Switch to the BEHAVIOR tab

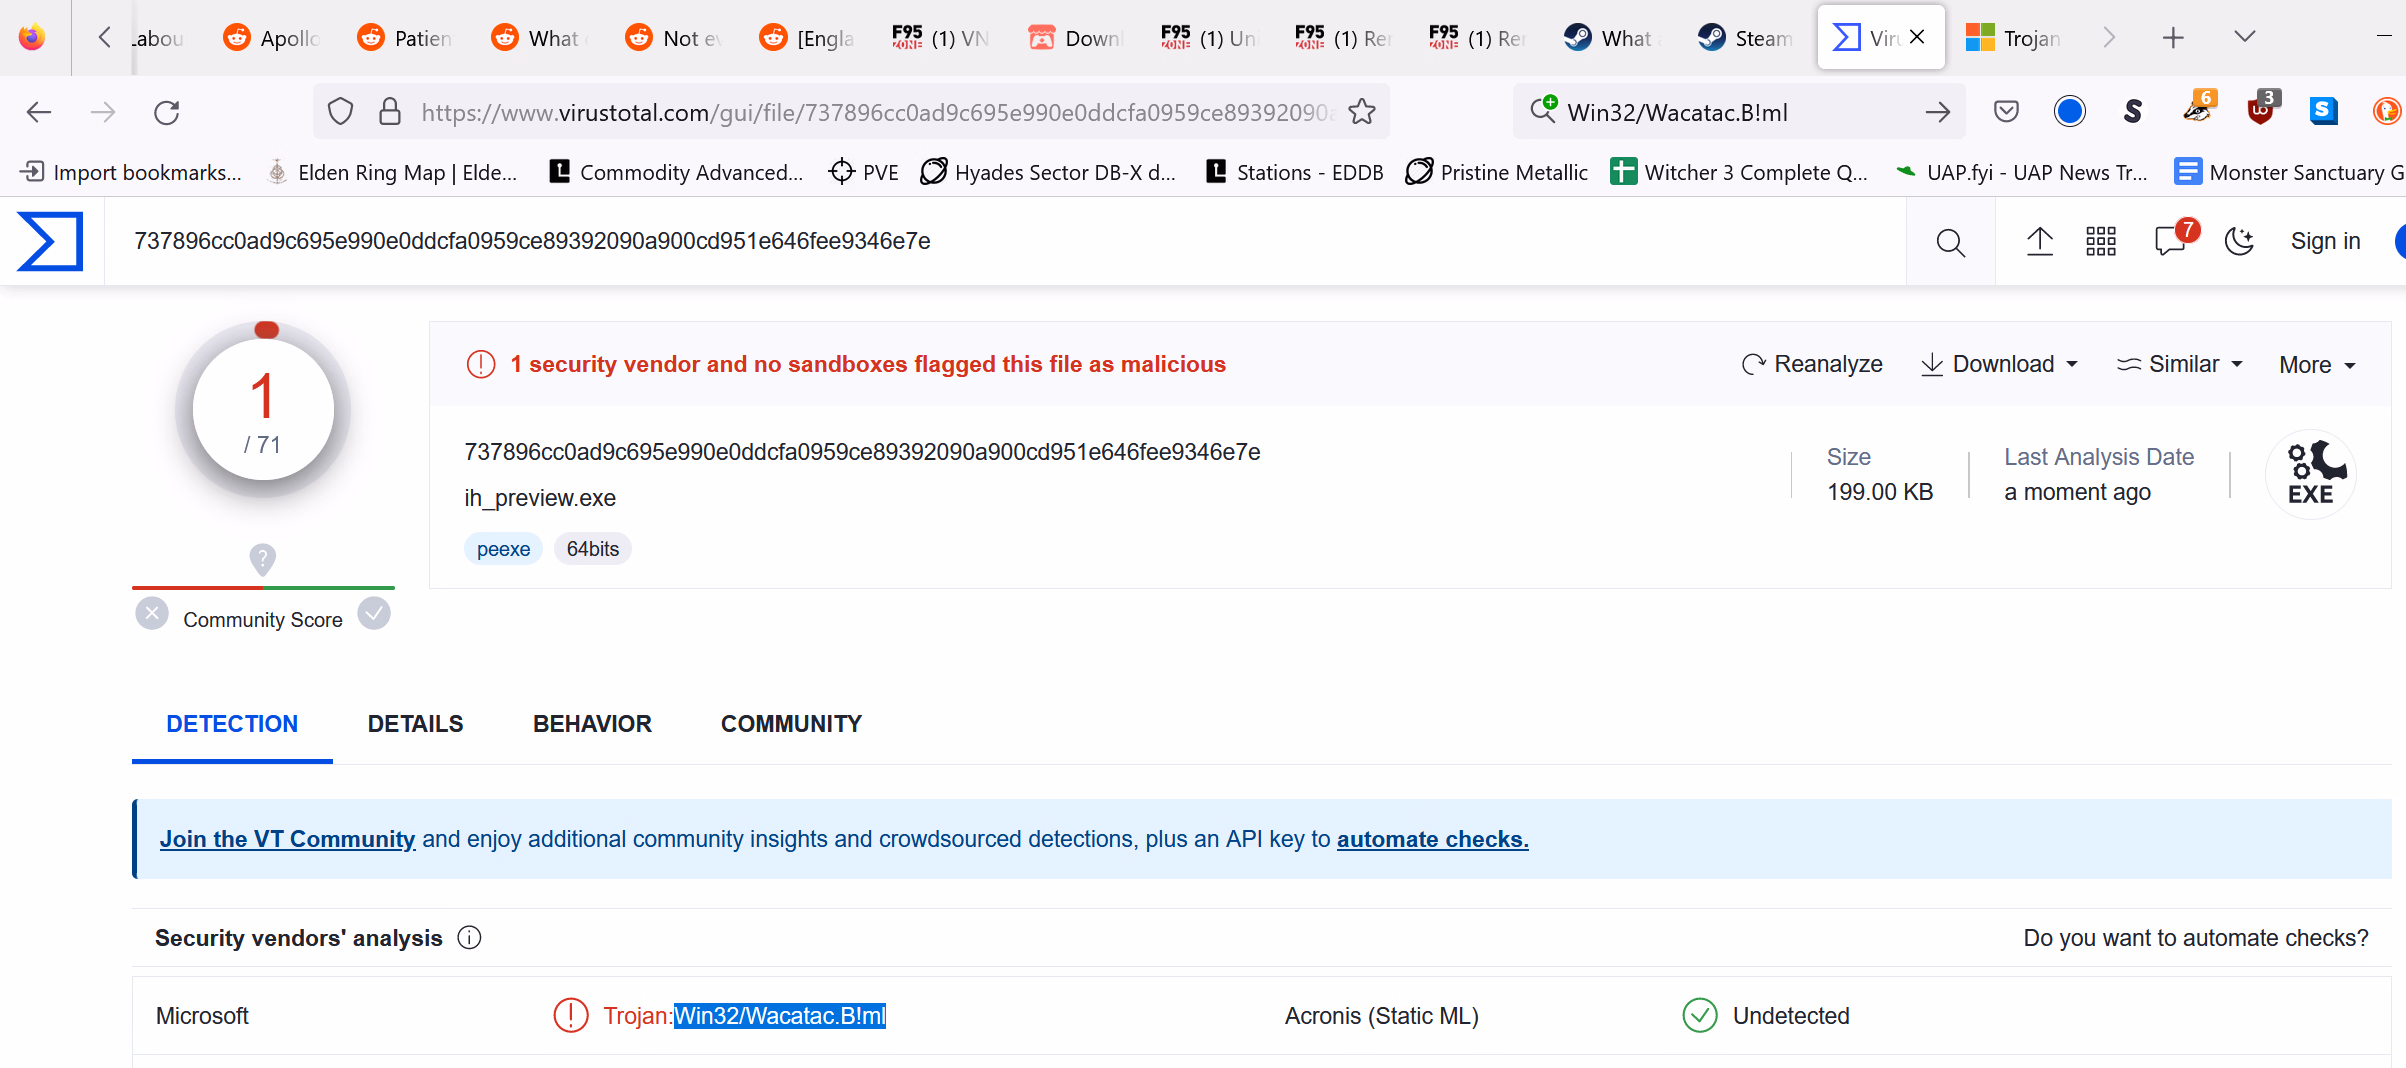pos(592,724)
